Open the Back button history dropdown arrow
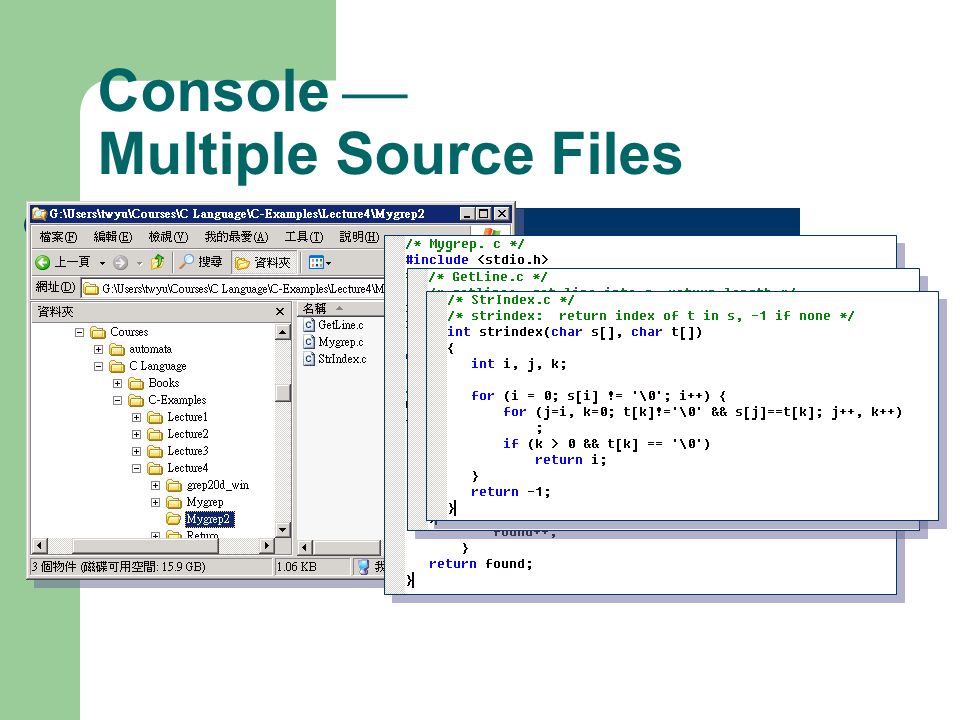The image size is (960, 720). click(102, 263)
